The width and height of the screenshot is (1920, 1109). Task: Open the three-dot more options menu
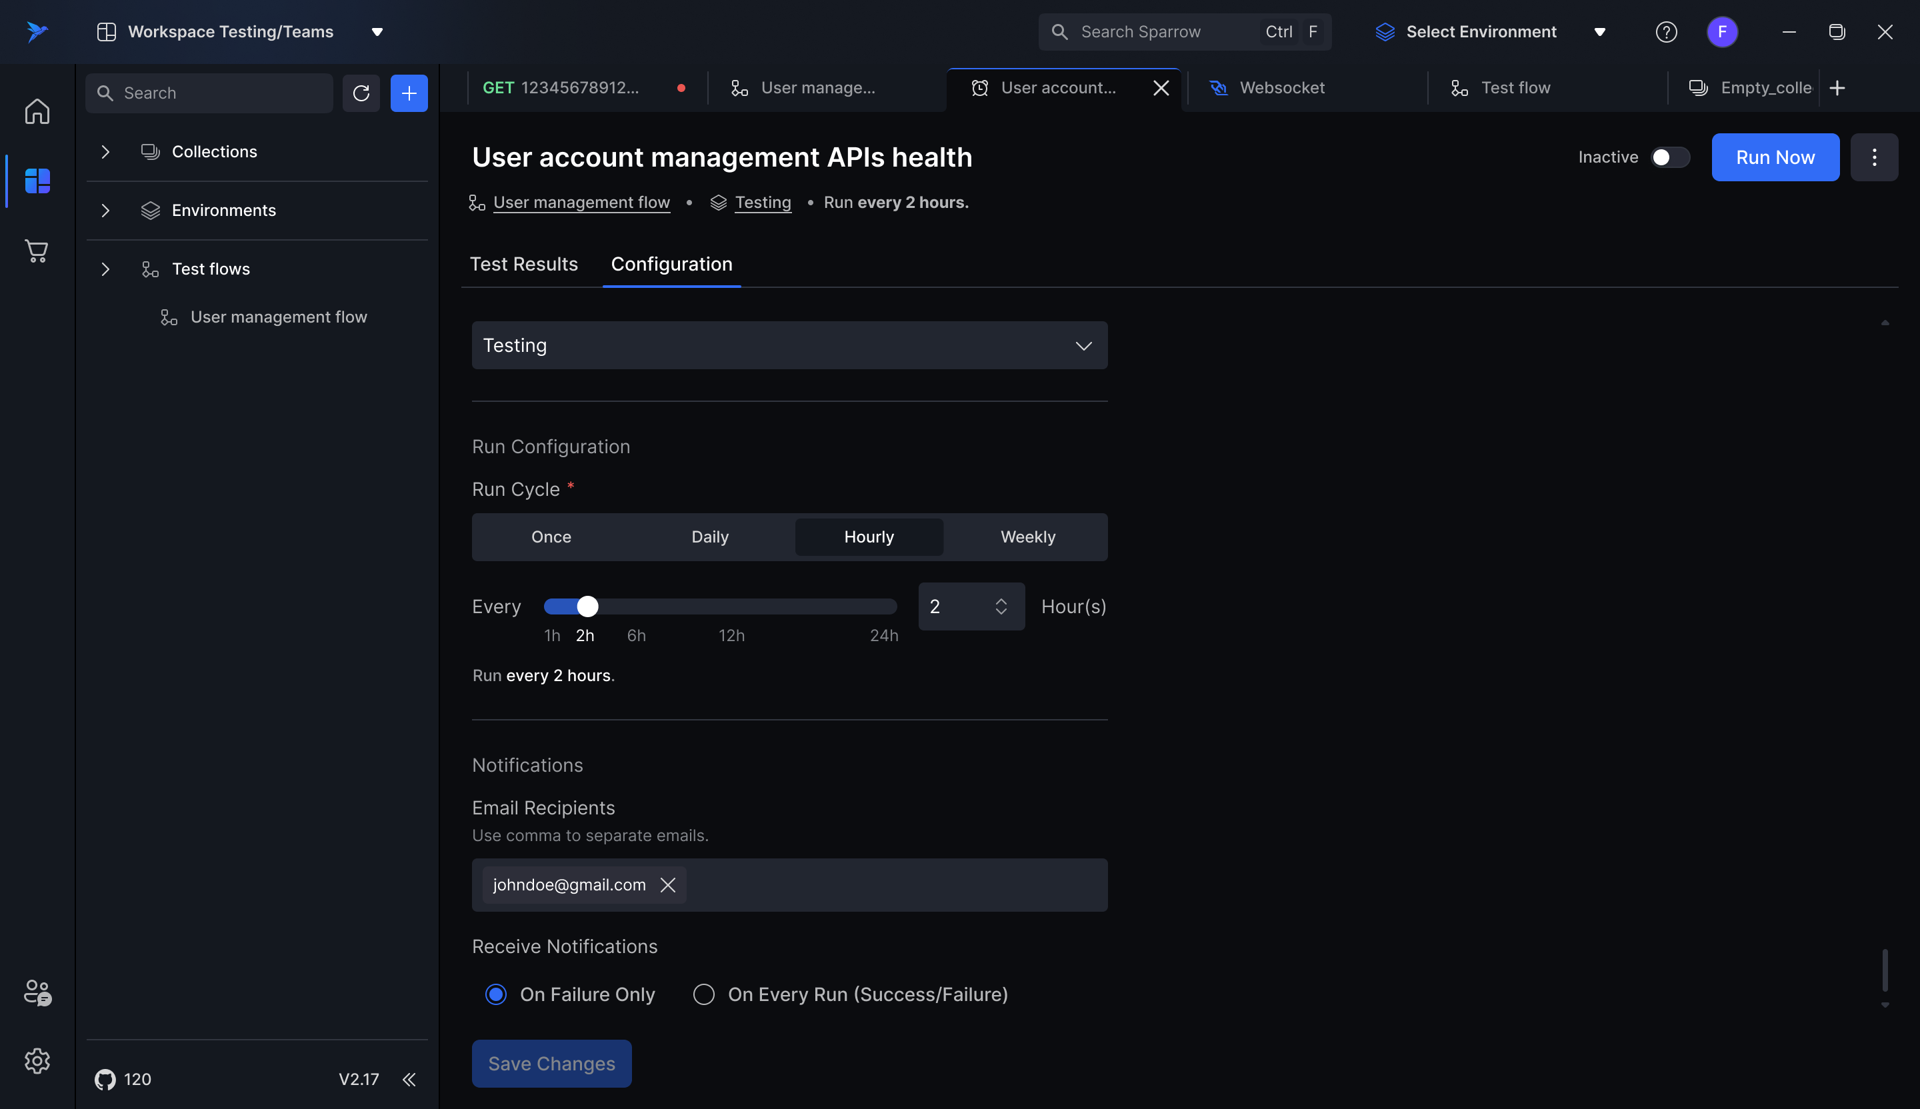1874,157
